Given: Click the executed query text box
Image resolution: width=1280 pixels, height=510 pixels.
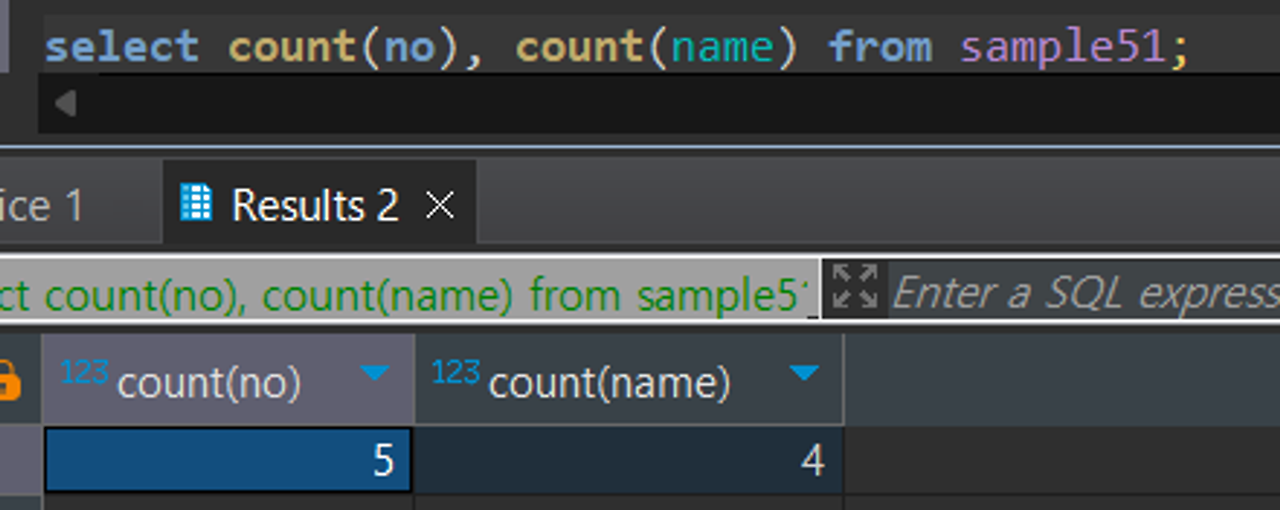Looking at the screenshot, I should click(408, 290).
